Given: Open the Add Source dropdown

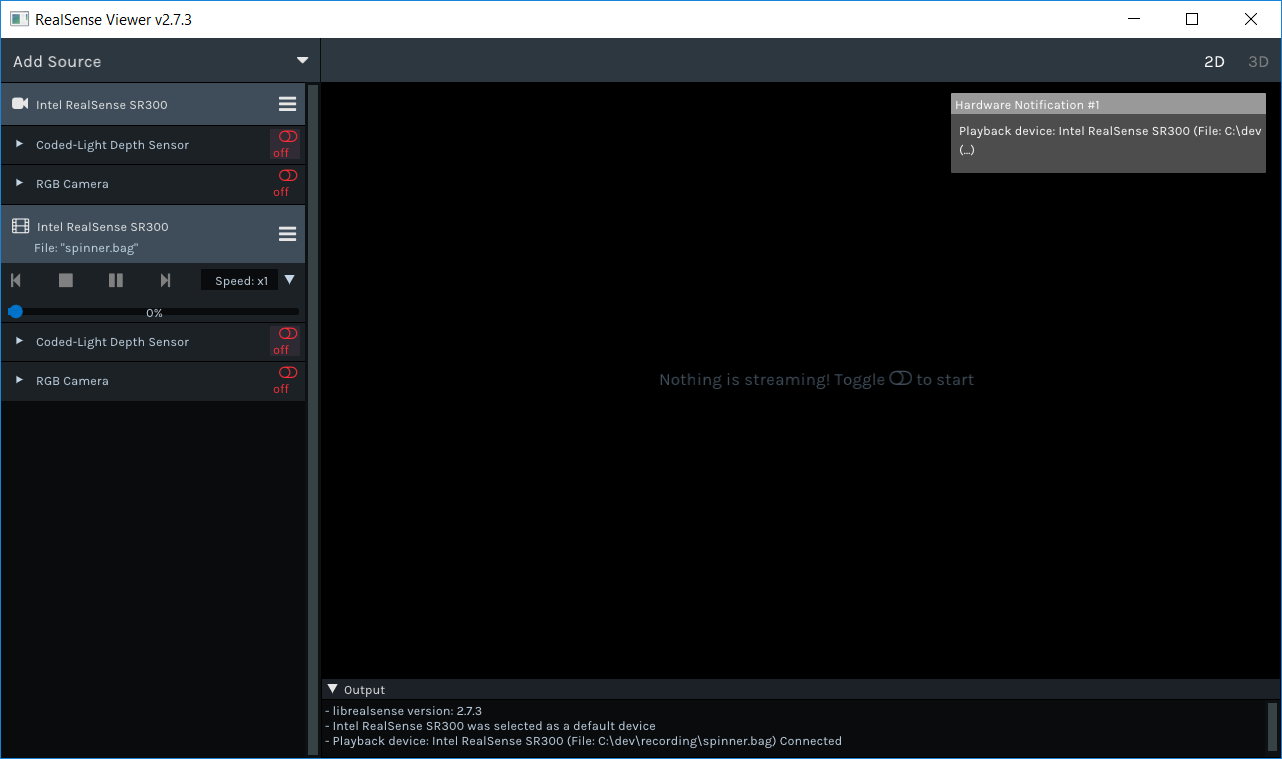Looking at the screenshot, I should click(x=302, y=61).
